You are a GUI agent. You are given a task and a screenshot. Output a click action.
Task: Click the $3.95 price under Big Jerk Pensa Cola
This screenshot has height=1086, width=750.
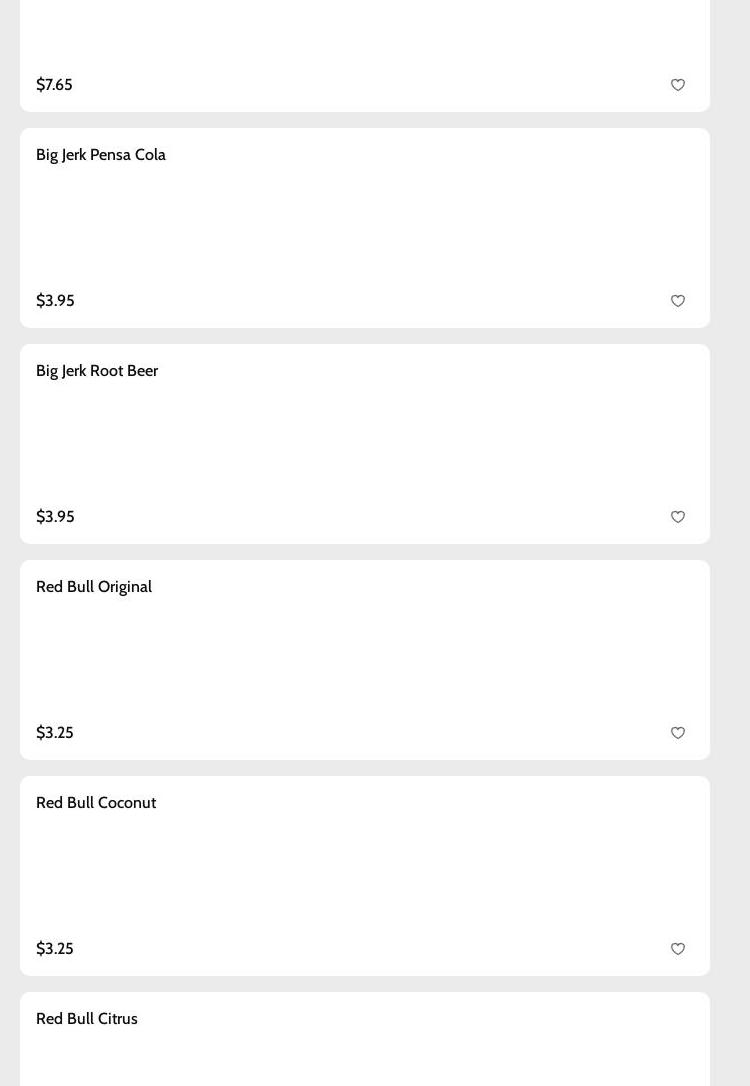pyautogui.click(x=55, y=301)
